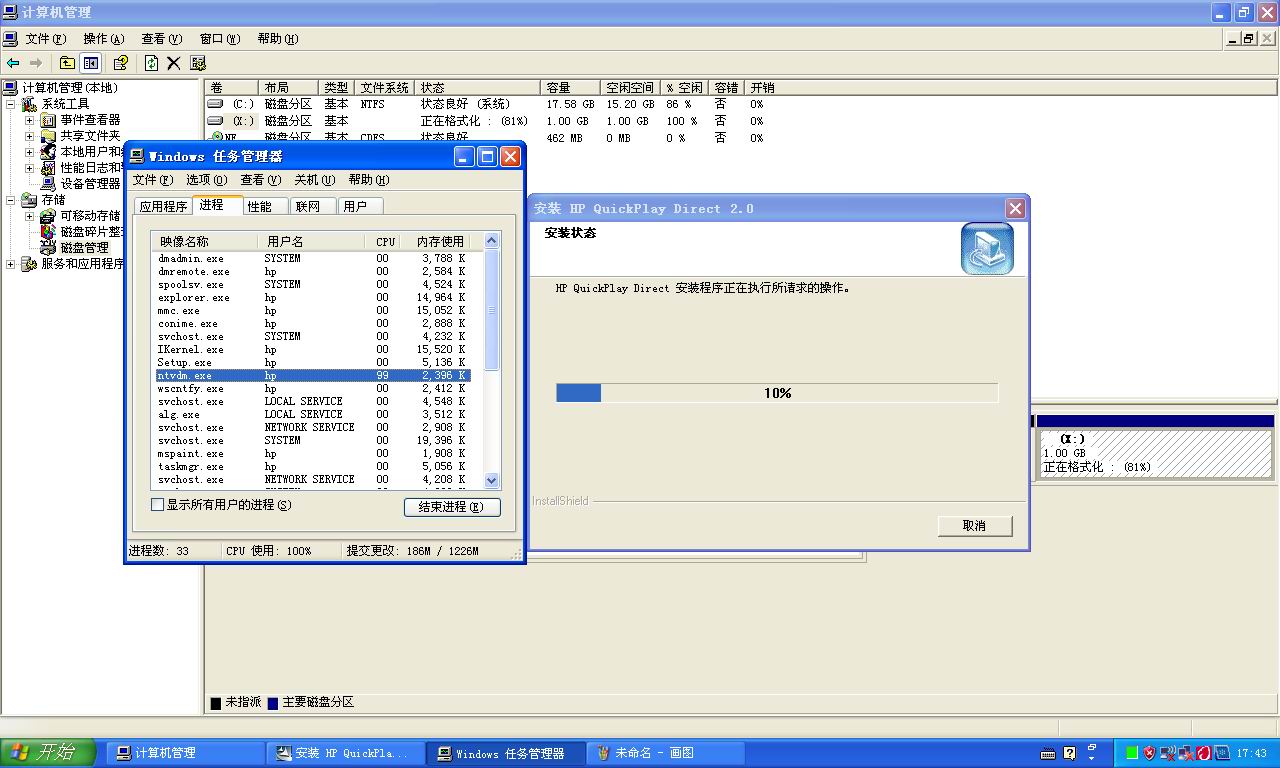Click the process list scrollbar up arrow
Screen dimensions: 1280x768
coord(491,240)
